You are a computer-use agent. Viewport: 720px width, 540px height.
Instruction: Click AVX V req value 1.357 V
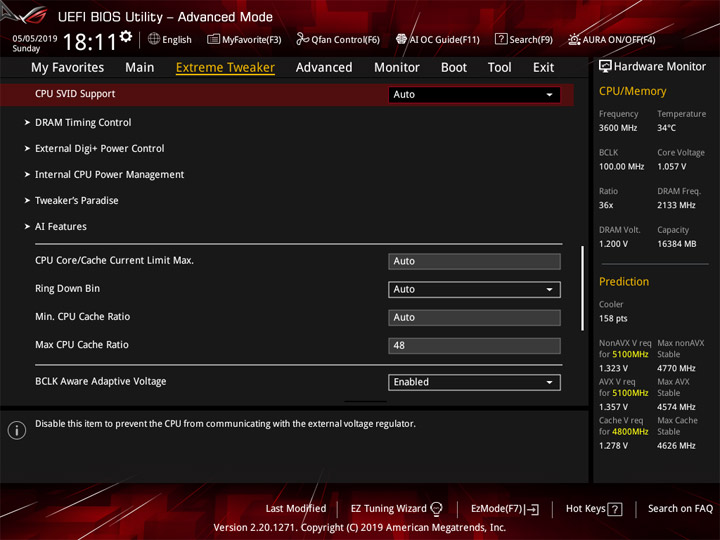[x=613, y=407]
